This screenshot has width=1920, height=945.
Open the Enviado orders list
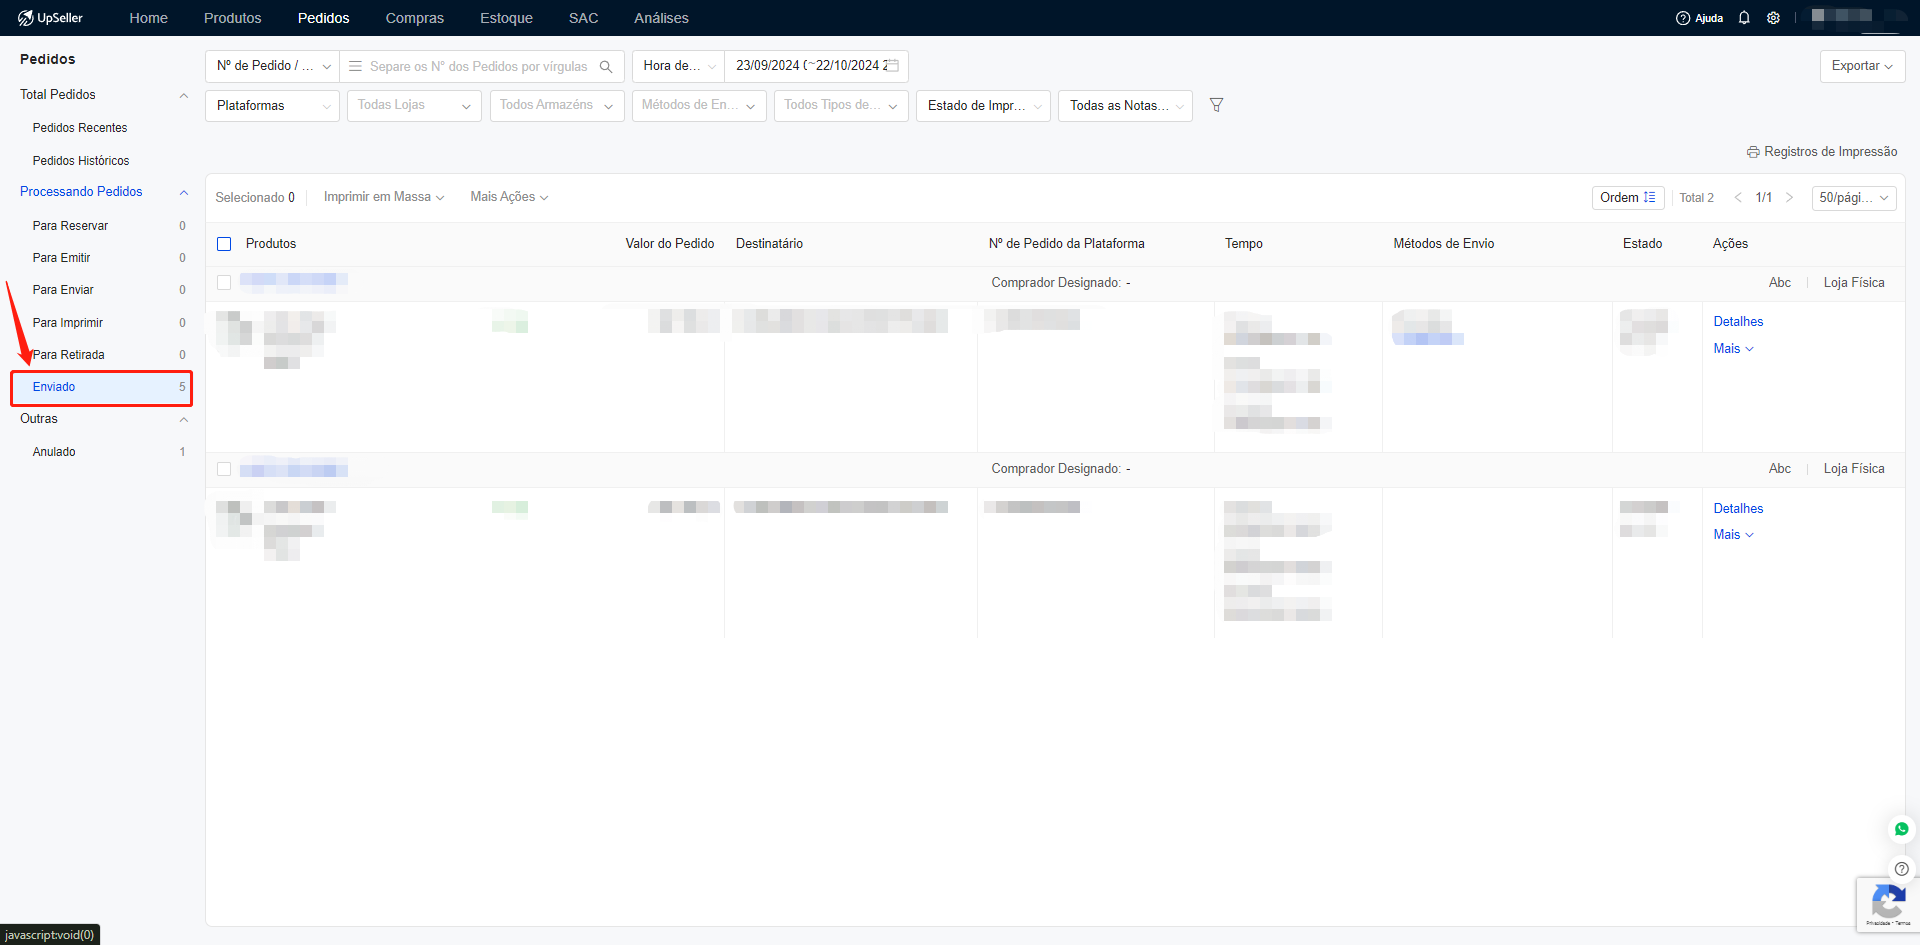101,387
